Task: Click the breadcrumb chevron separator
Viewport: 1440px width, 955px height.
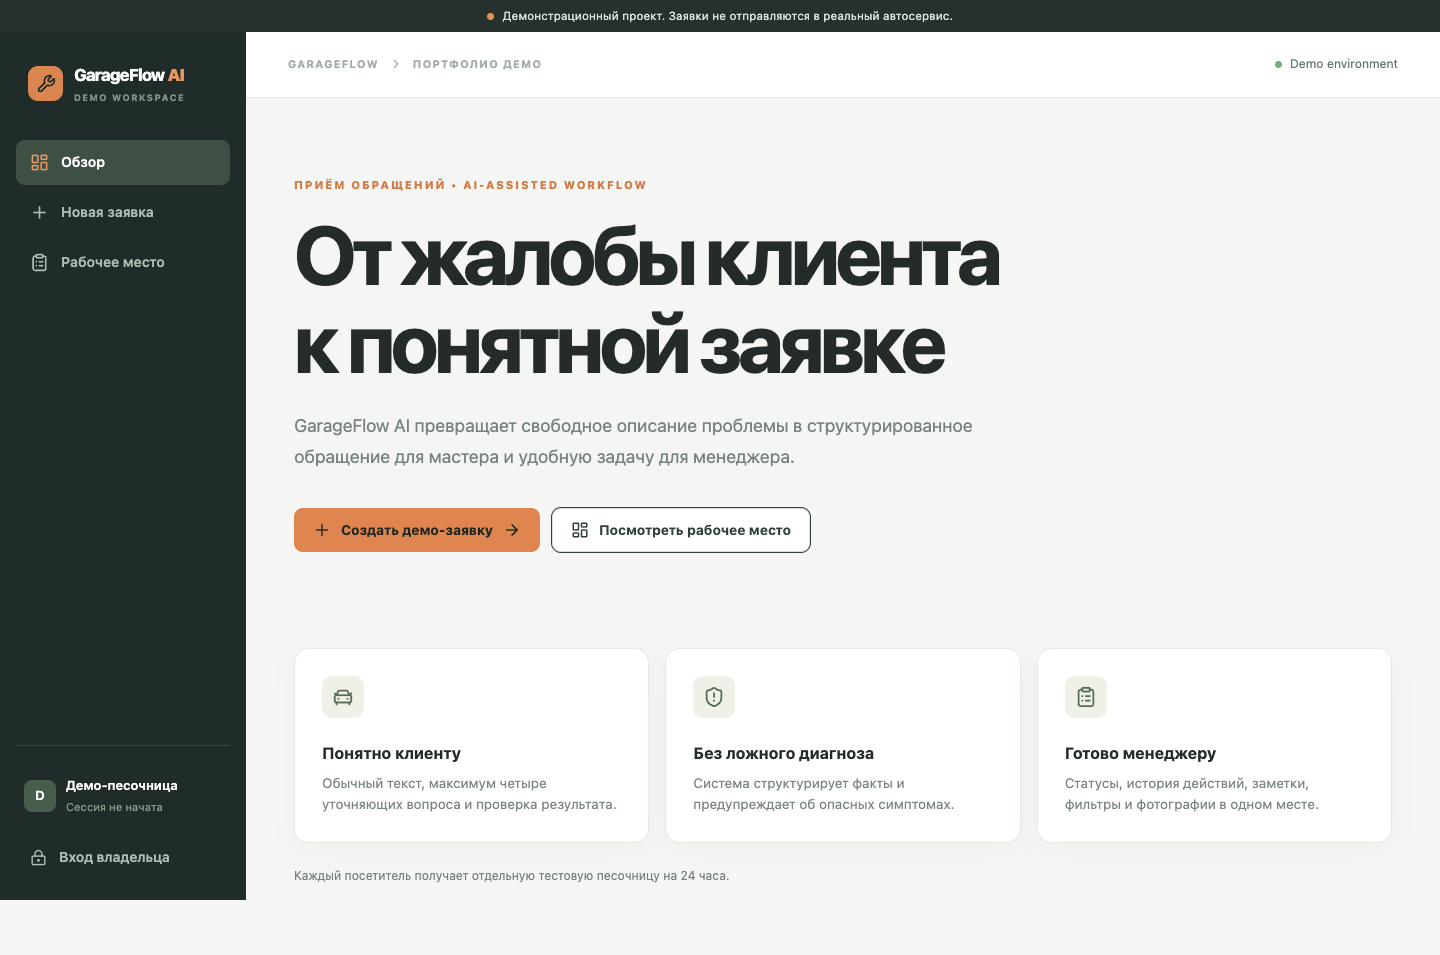Action: tap(396, 64)
